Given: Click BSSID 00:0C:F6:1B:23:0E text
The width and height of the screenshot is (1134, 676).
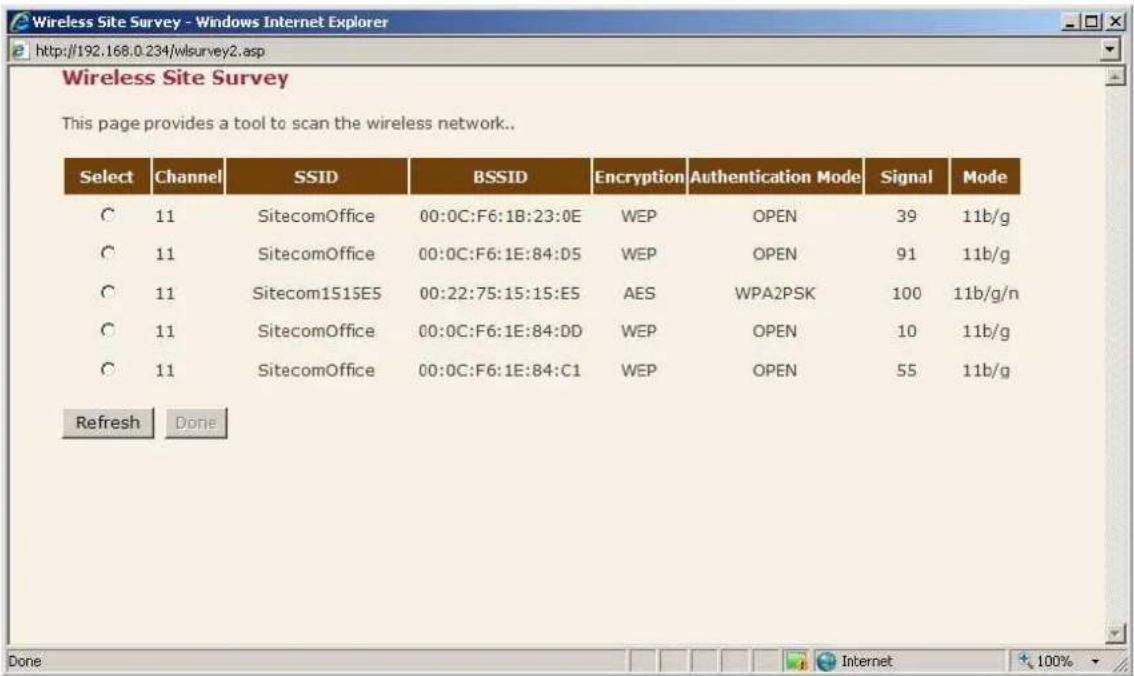Looking at the screenshot, I should [500, 216].
